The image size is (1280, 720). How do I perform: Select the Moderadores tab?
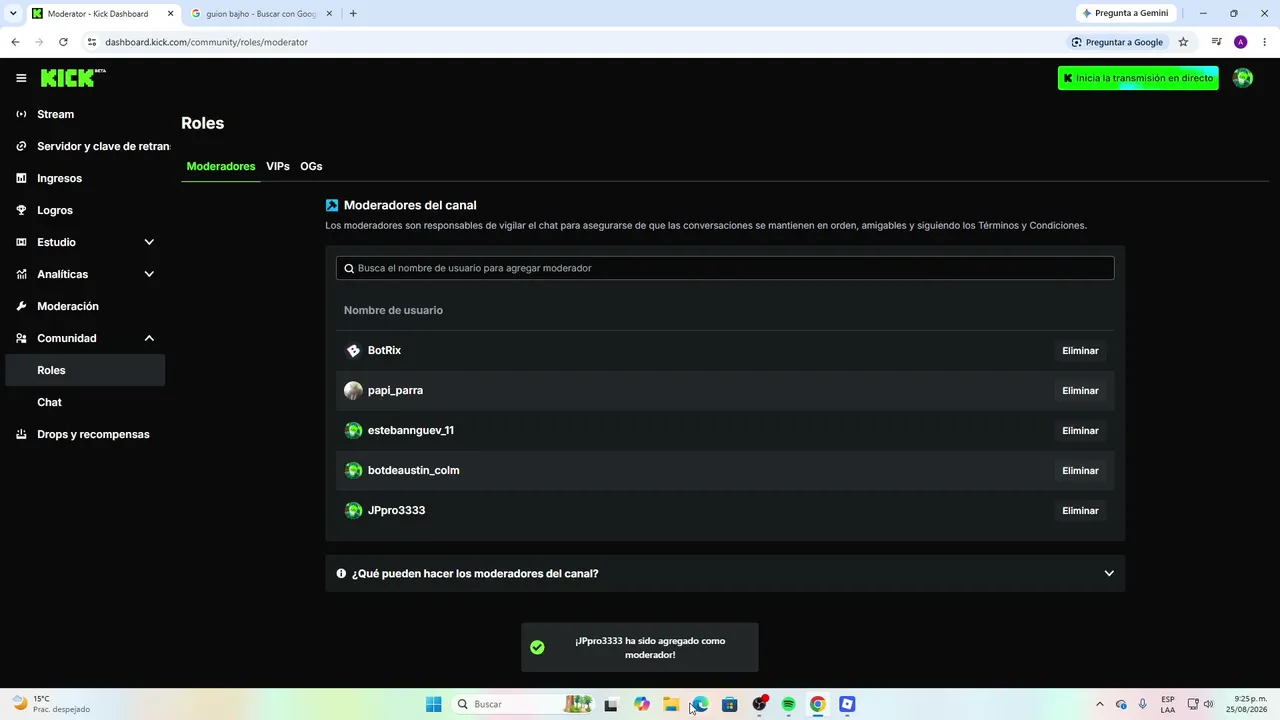pyautogui.click(x=221, y=166)
